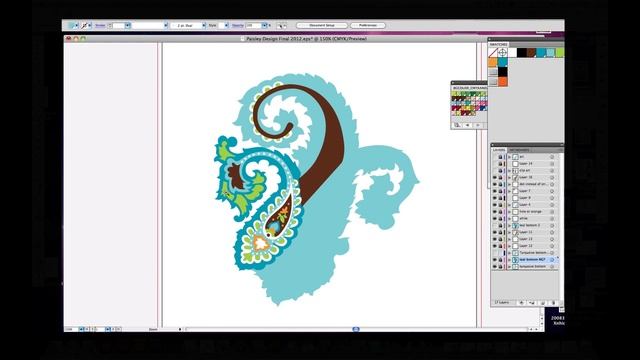The width and height of the screenshot is (640, 360).
Task: Select the white swatch in Swatches panel
Action: coord(512,52)
